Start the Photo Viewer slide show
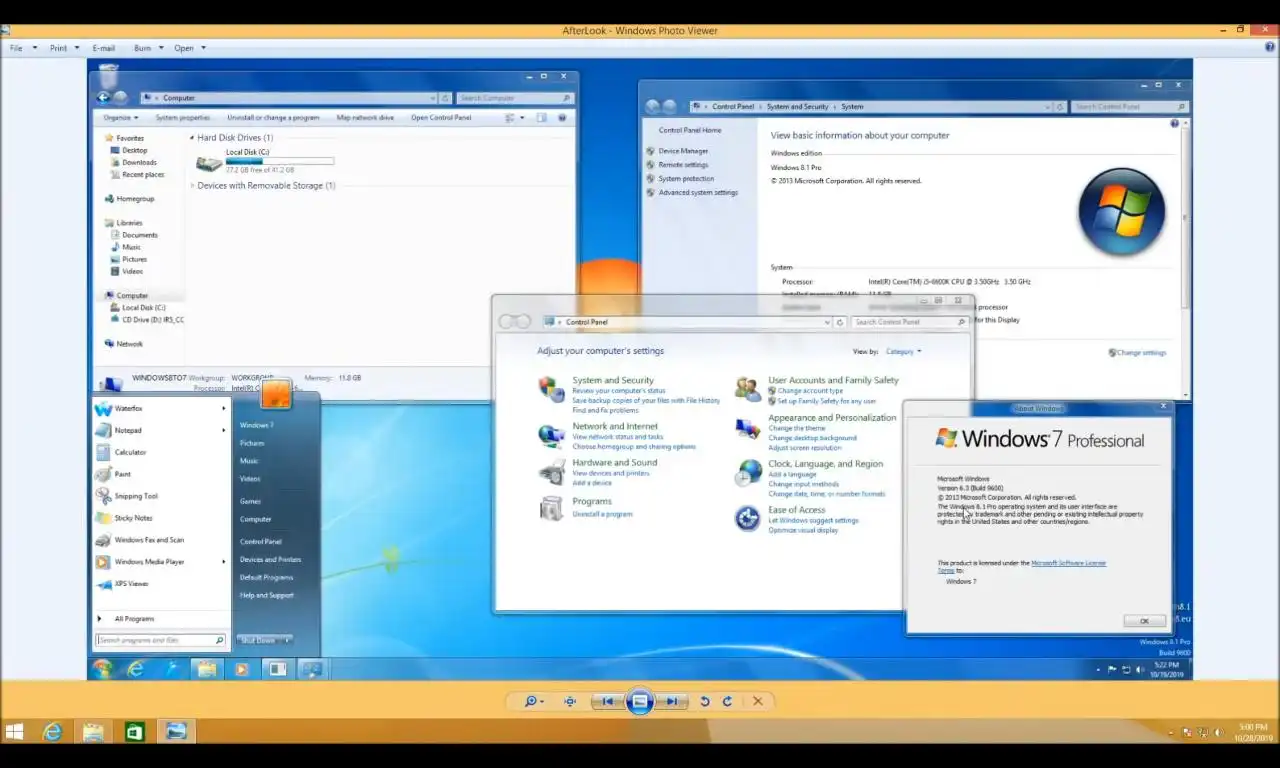 click(x=640, y=702)
